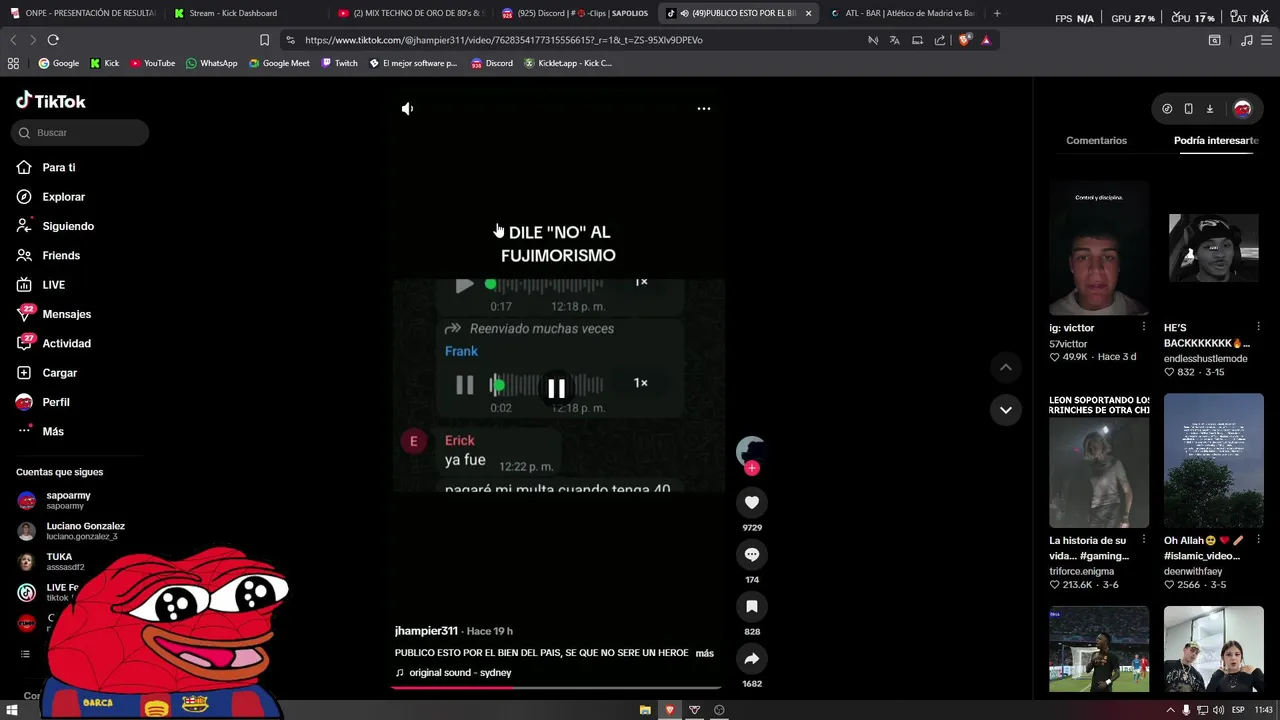Switch to the ONPE browser tab
Image resolution: width=1280 pixels, height=720 pixels.
(x=83, y=13)
